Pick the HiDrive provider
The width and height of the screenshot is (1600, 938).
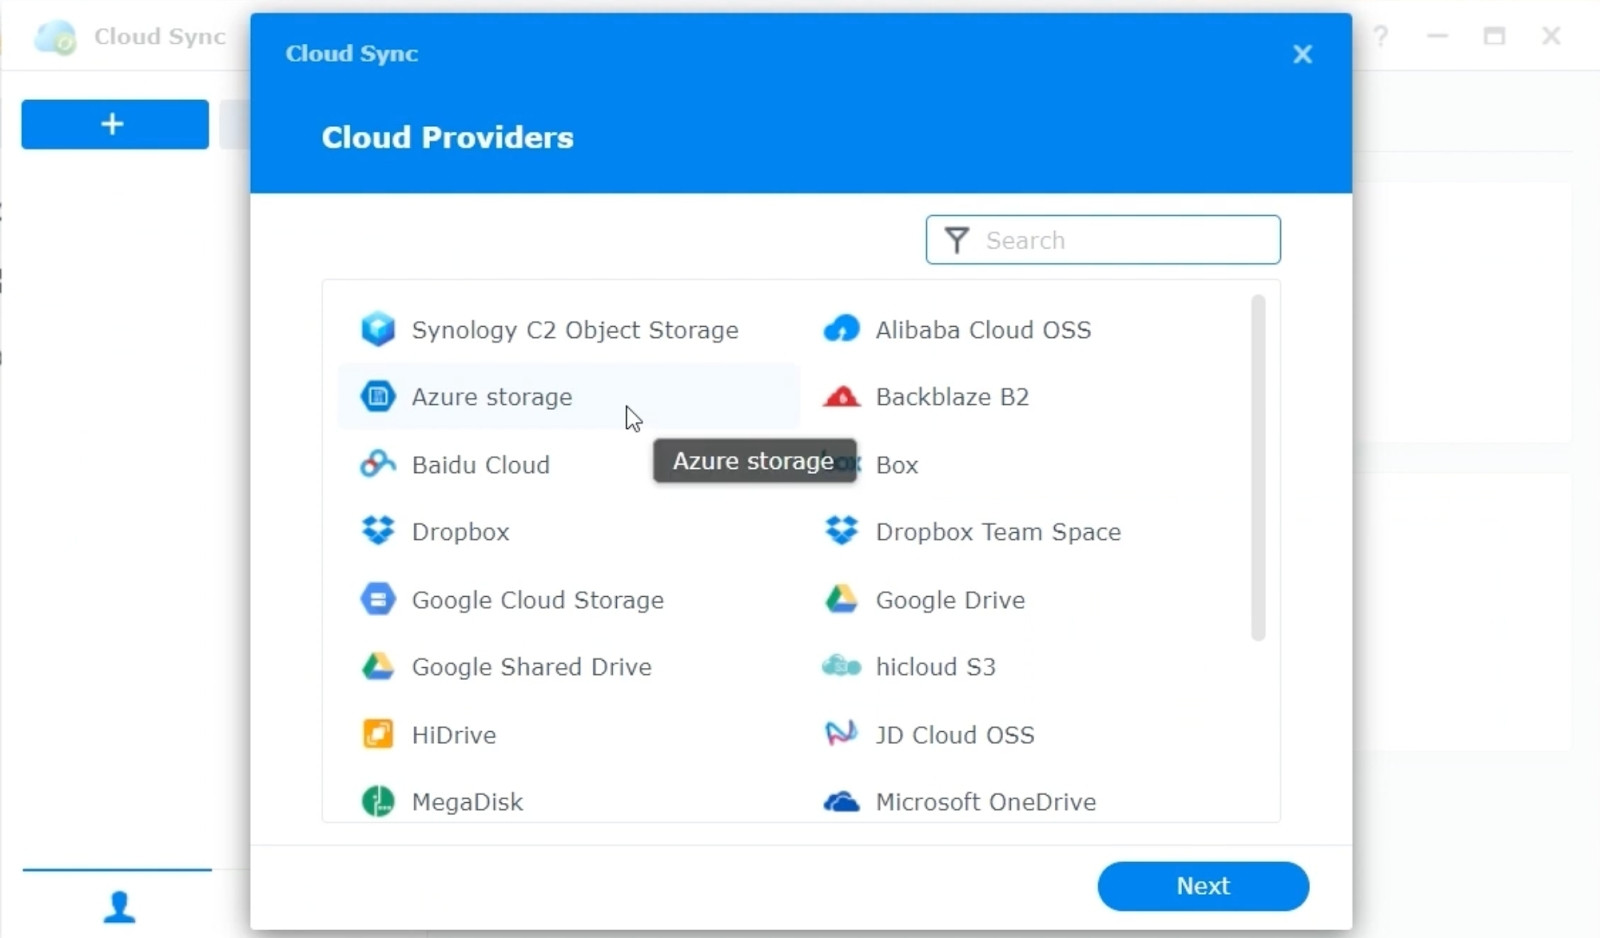tap(453, 734)
